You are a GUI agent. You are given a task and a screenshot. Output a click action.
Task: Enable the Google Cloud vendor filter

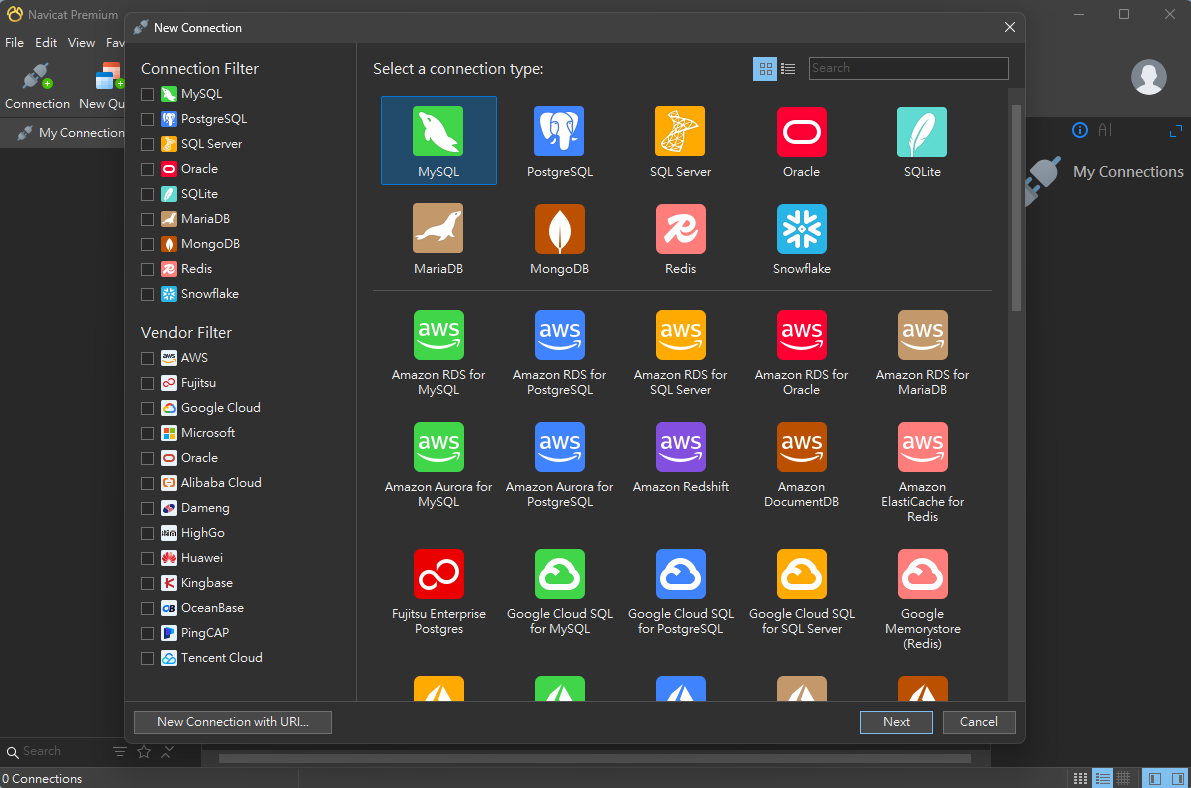[148, 408]
